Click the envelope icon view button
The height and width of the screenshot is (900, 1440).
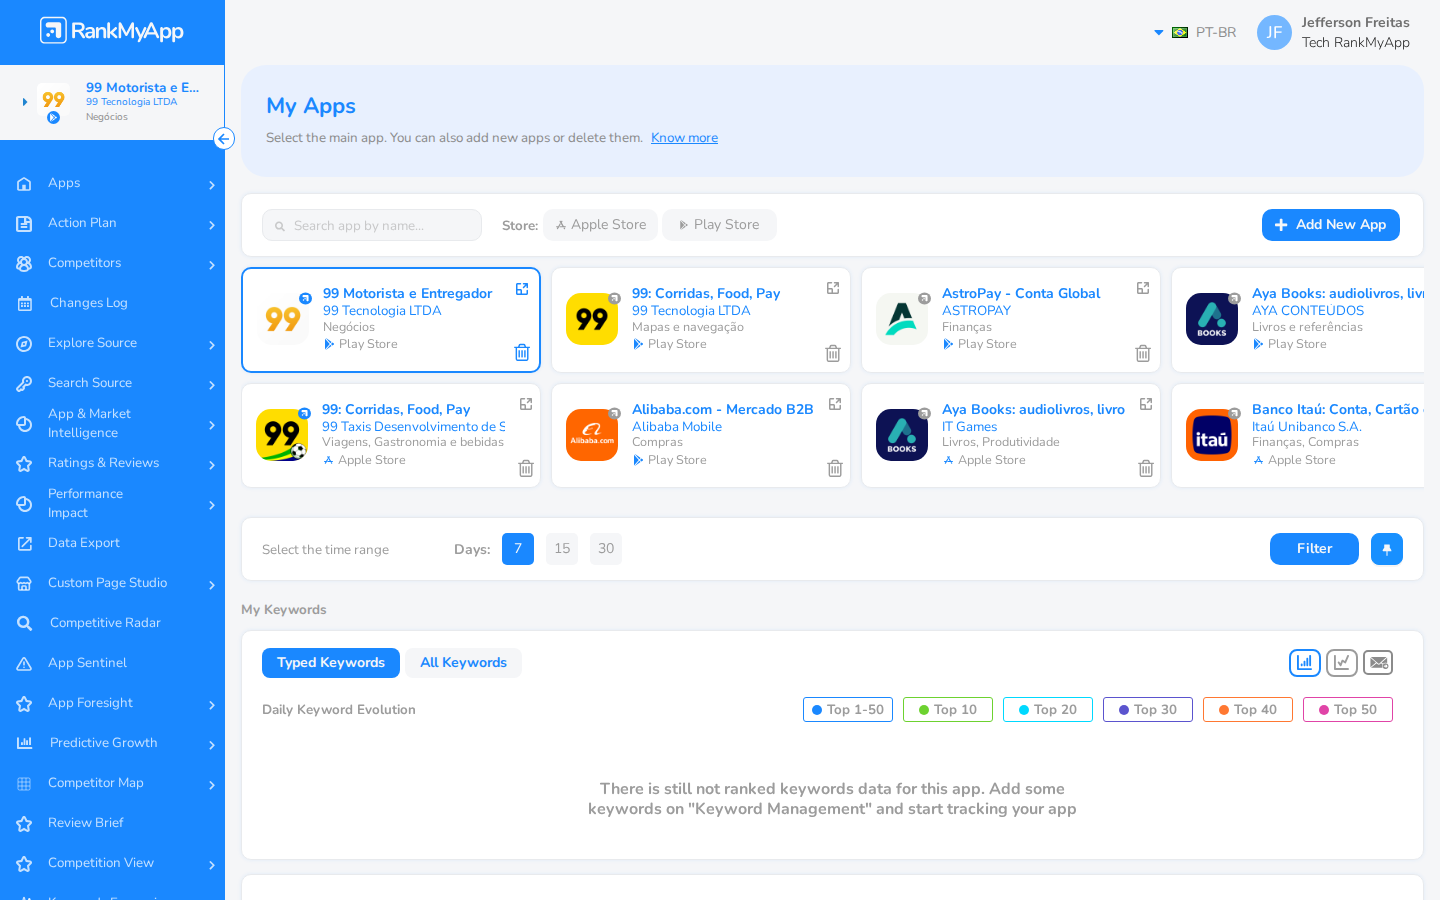(1378, 662)
